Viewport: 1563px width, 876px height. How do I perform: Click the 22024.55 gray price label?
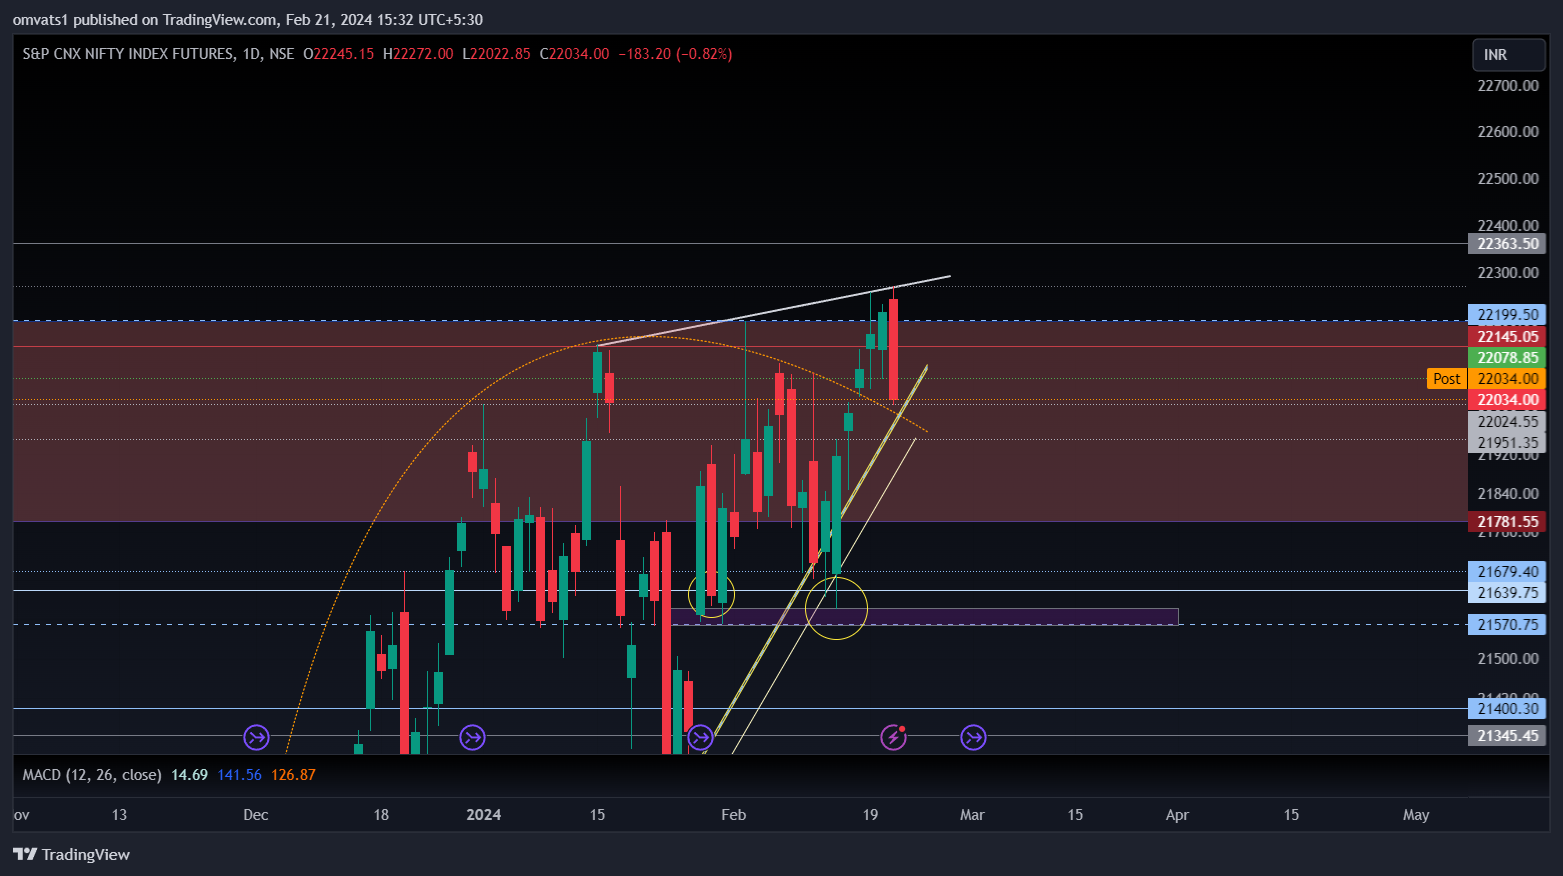point(1507,422)
